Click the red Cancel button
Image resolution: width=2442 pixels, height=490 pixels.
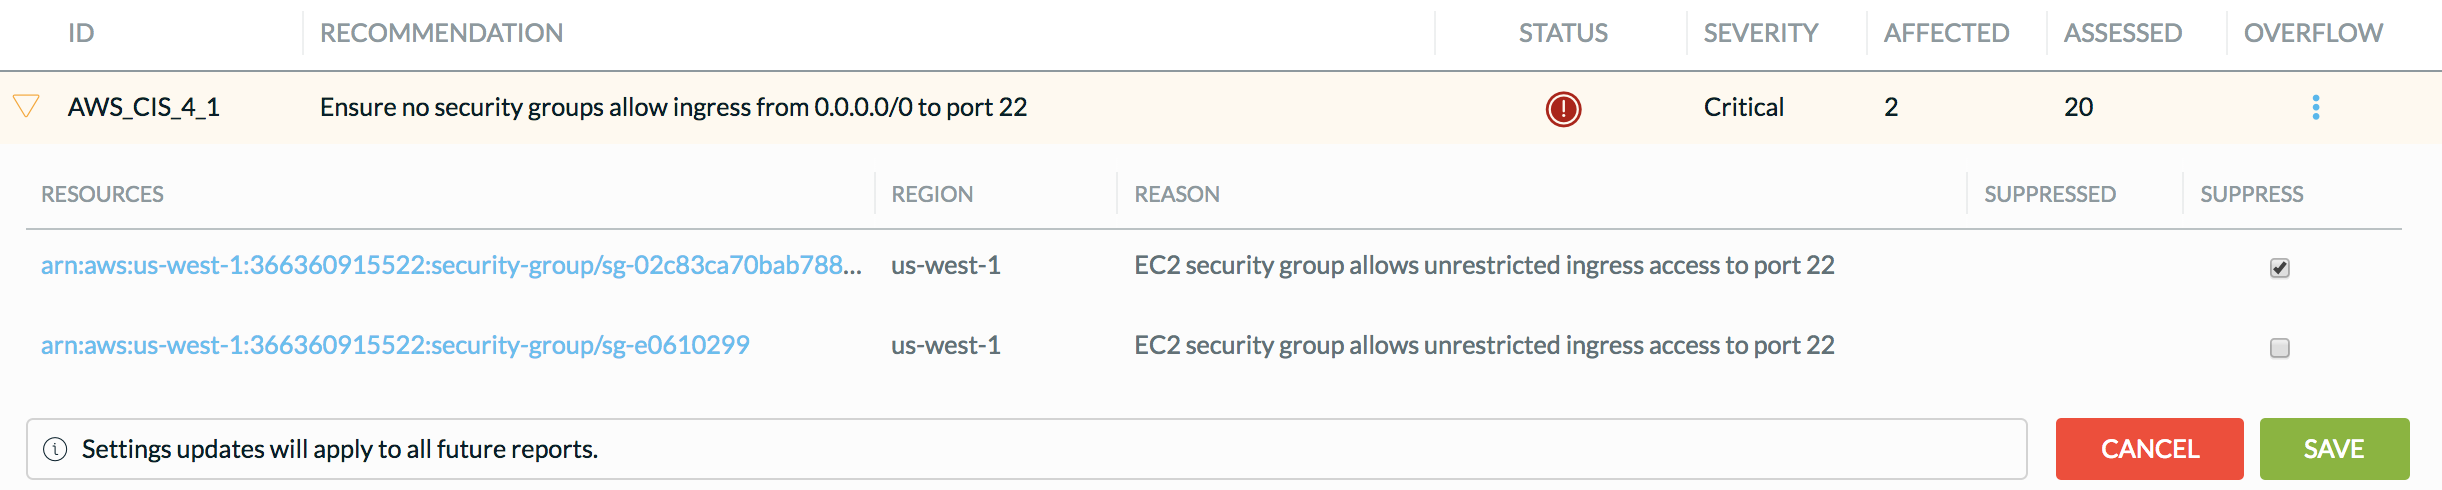point(2149,449)
